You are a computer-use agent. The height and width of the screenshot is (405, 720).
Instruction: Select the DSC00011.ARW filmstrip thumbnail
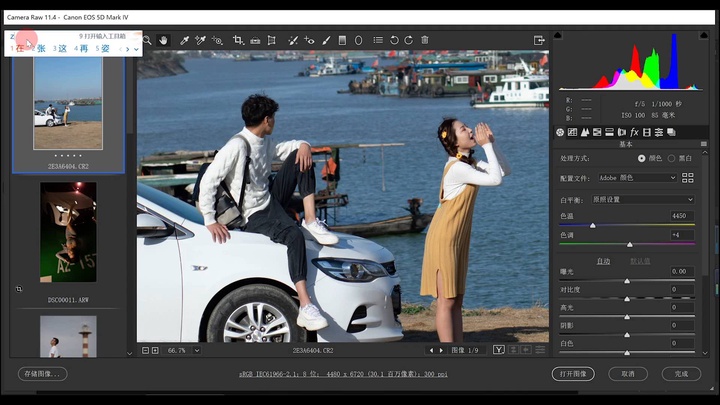tap(68, 232)
